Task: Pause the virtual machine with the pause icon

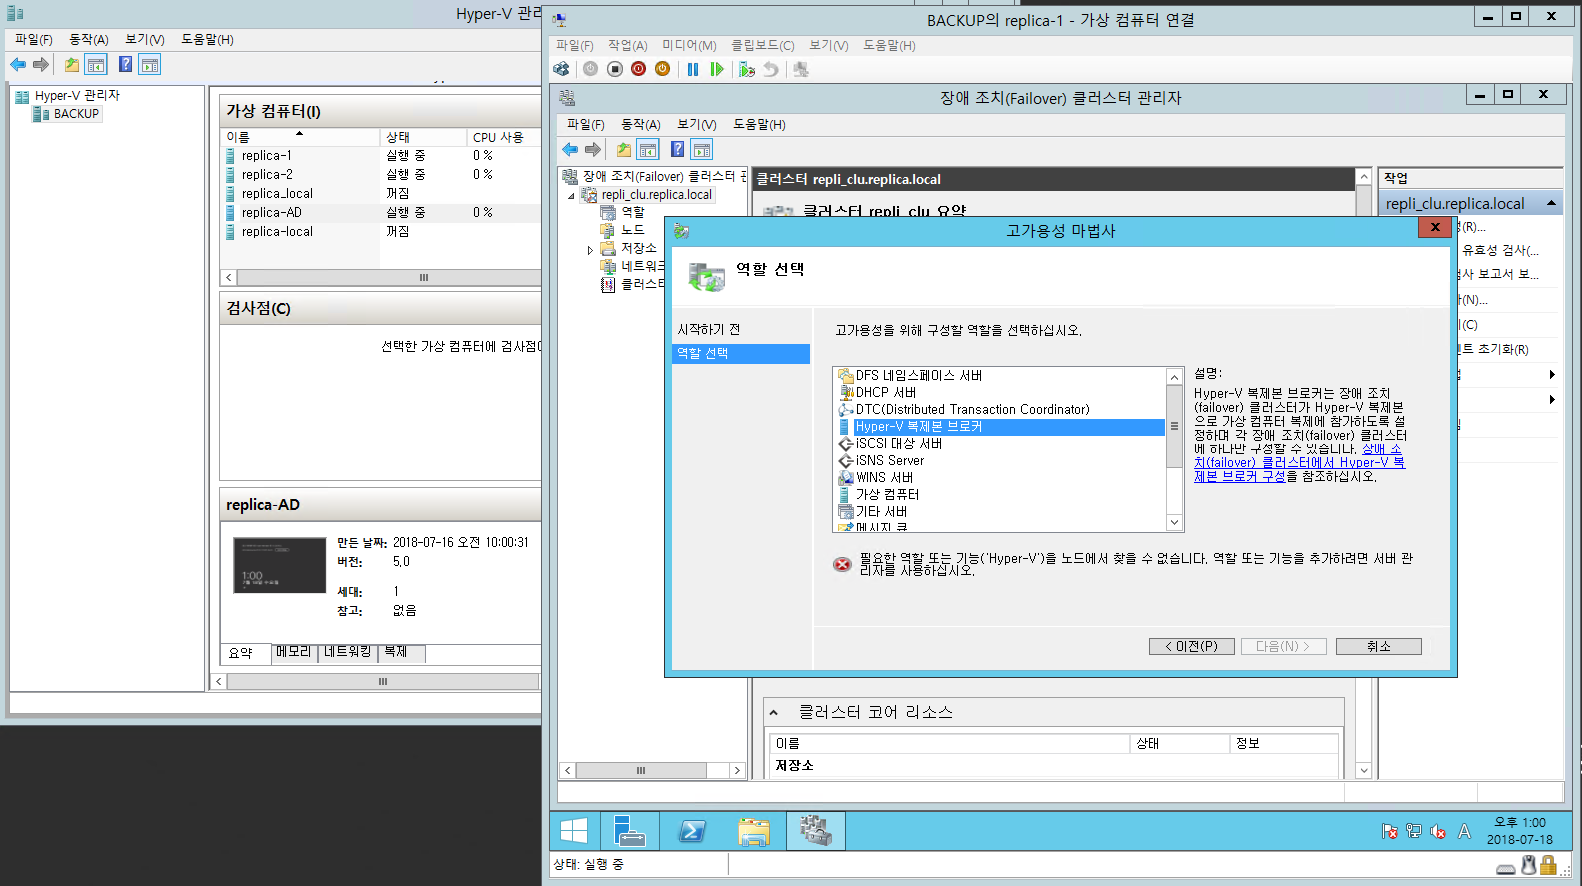Action: [693, 69]
